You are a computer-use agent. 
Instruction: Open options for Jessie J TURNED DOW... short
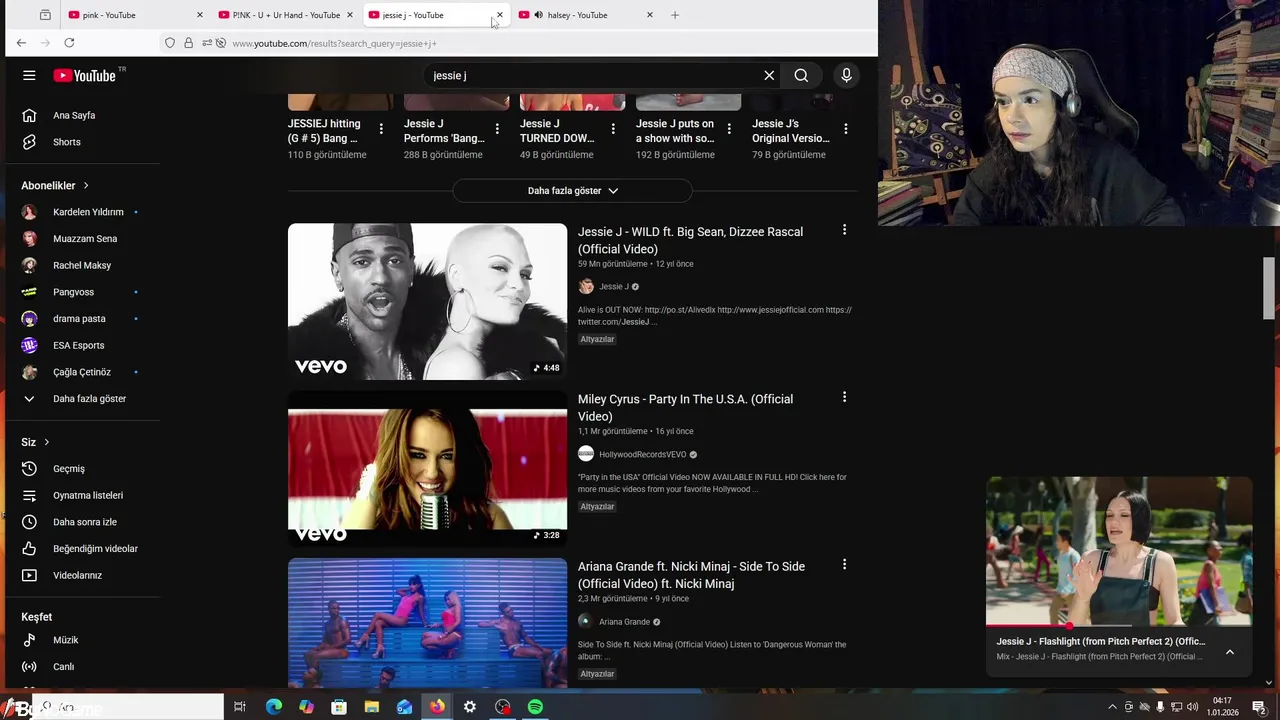(x=613, y=129)
